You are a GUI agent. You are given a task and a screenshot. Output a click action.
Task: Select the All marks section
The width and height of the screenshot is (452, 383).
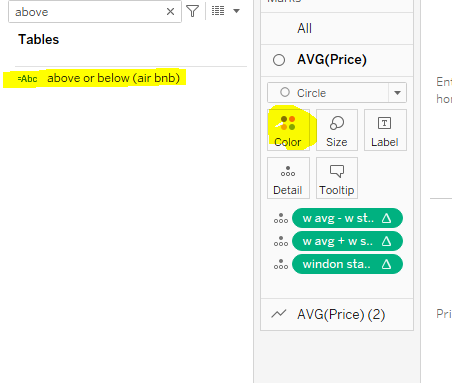pyautogui.click(x=337, y=28)
